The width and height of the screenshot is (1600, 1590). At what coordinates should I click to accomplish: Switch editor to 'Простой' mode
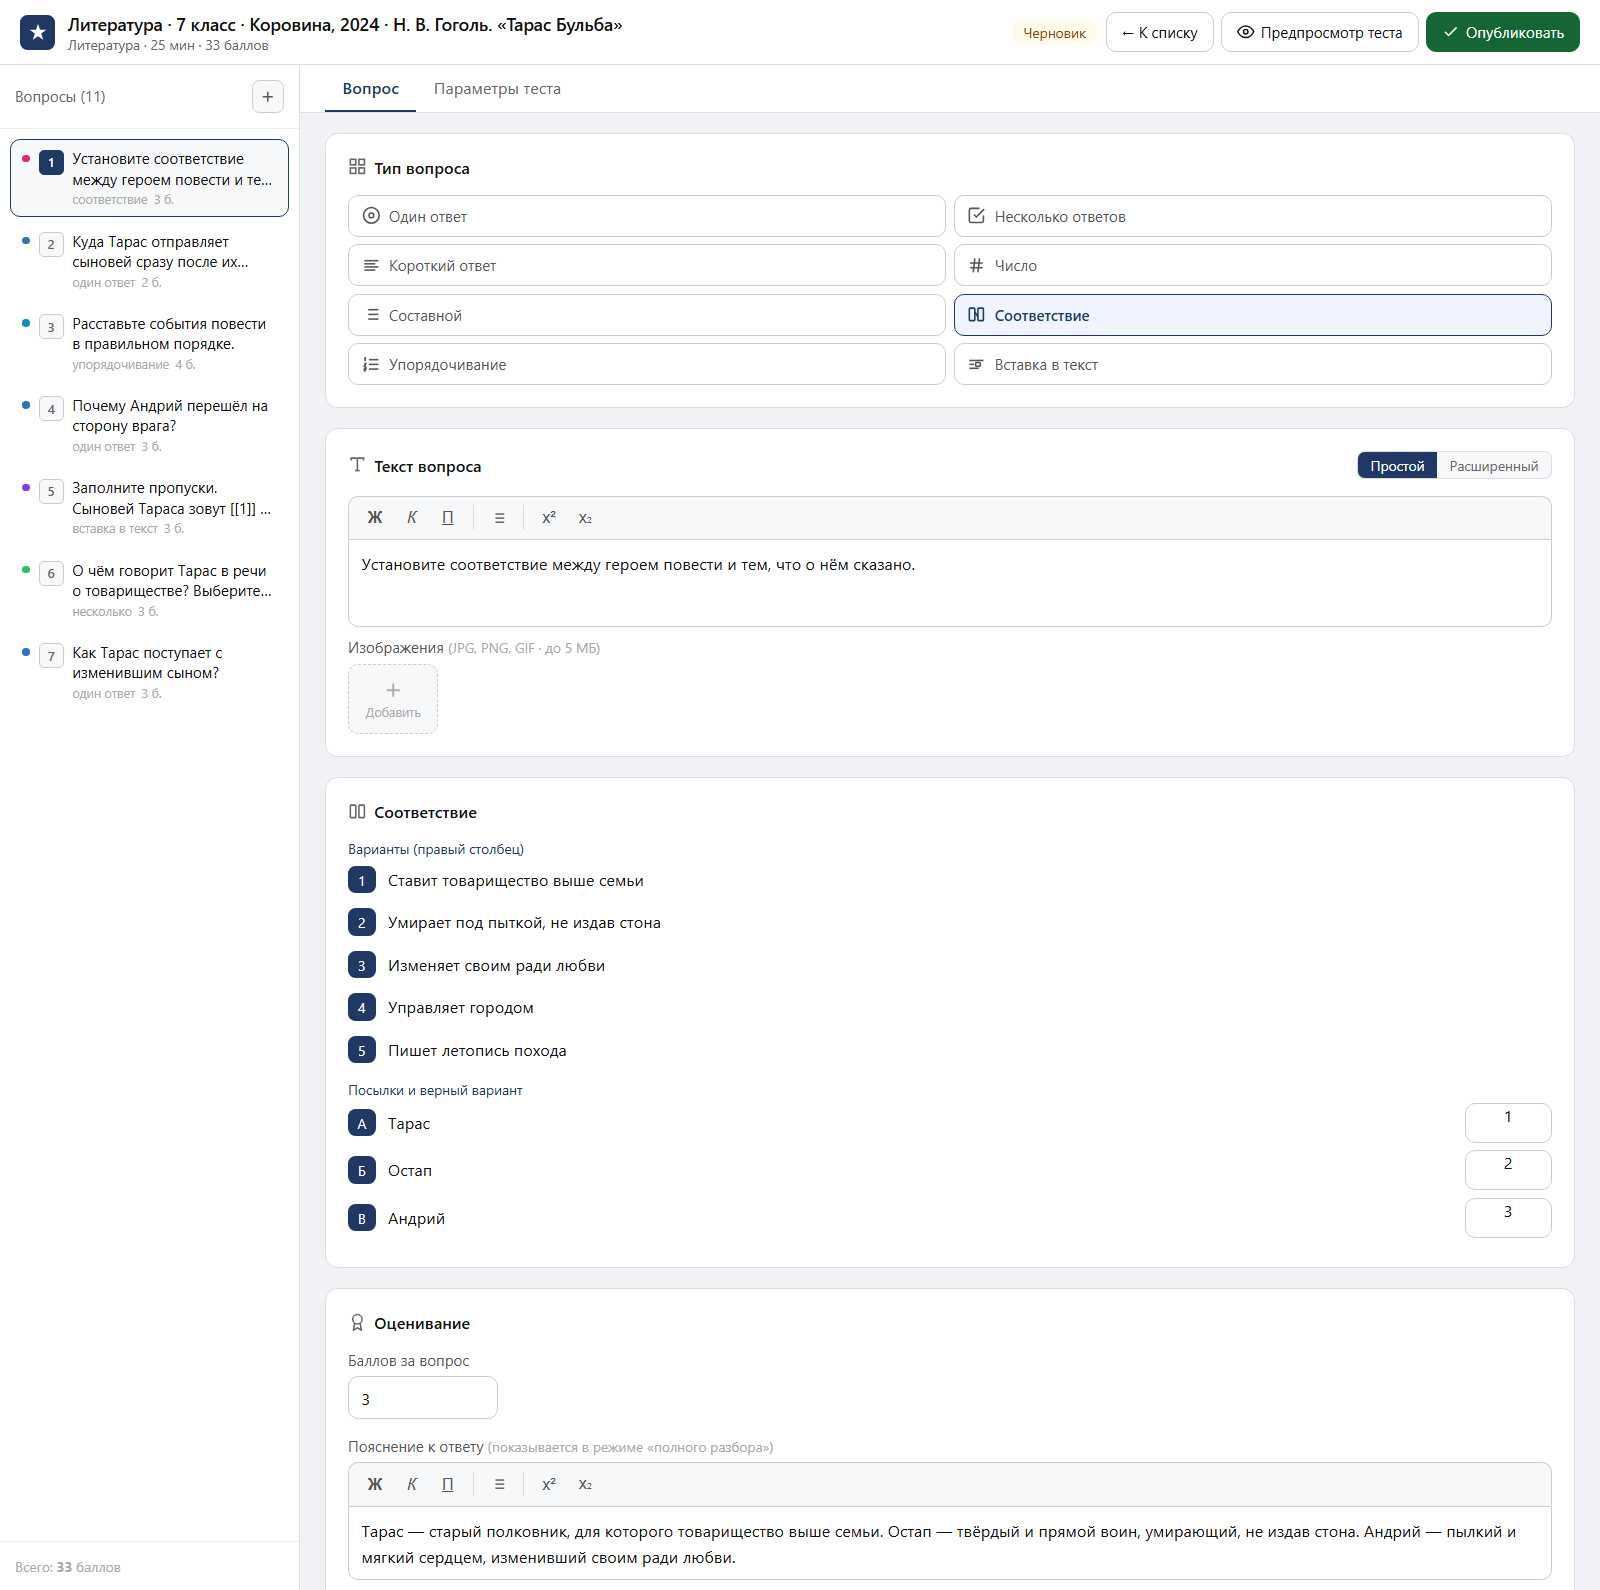pos(1397,466)
